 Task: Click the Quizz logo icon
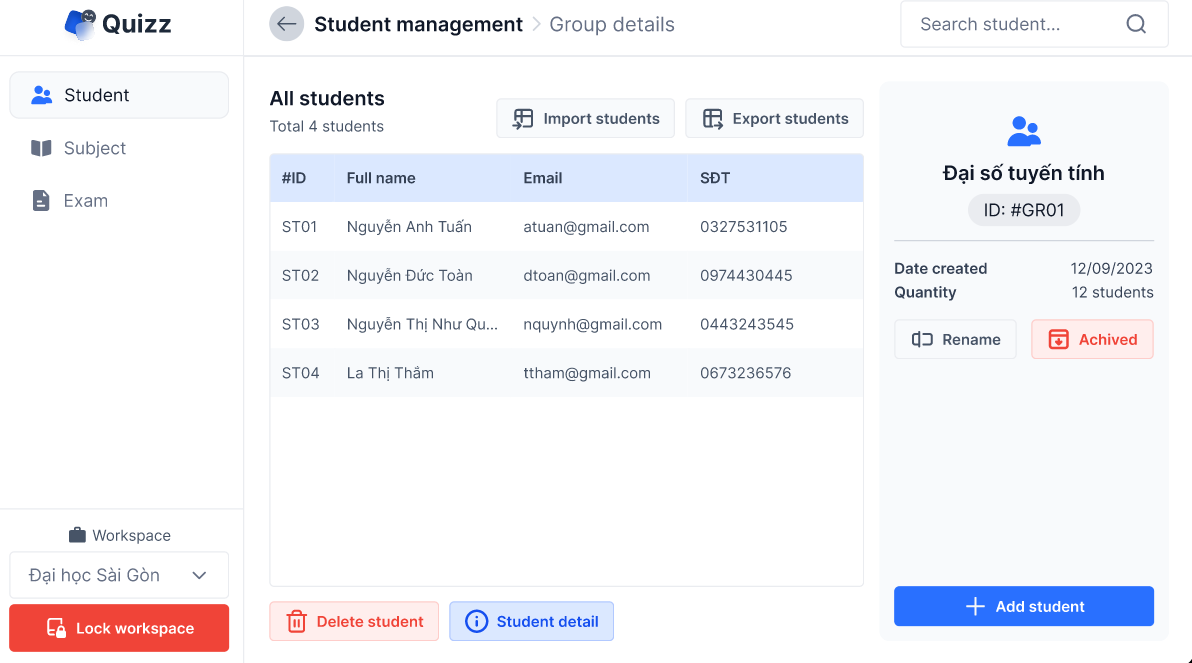pyautogui.click(x=80, y=24)
